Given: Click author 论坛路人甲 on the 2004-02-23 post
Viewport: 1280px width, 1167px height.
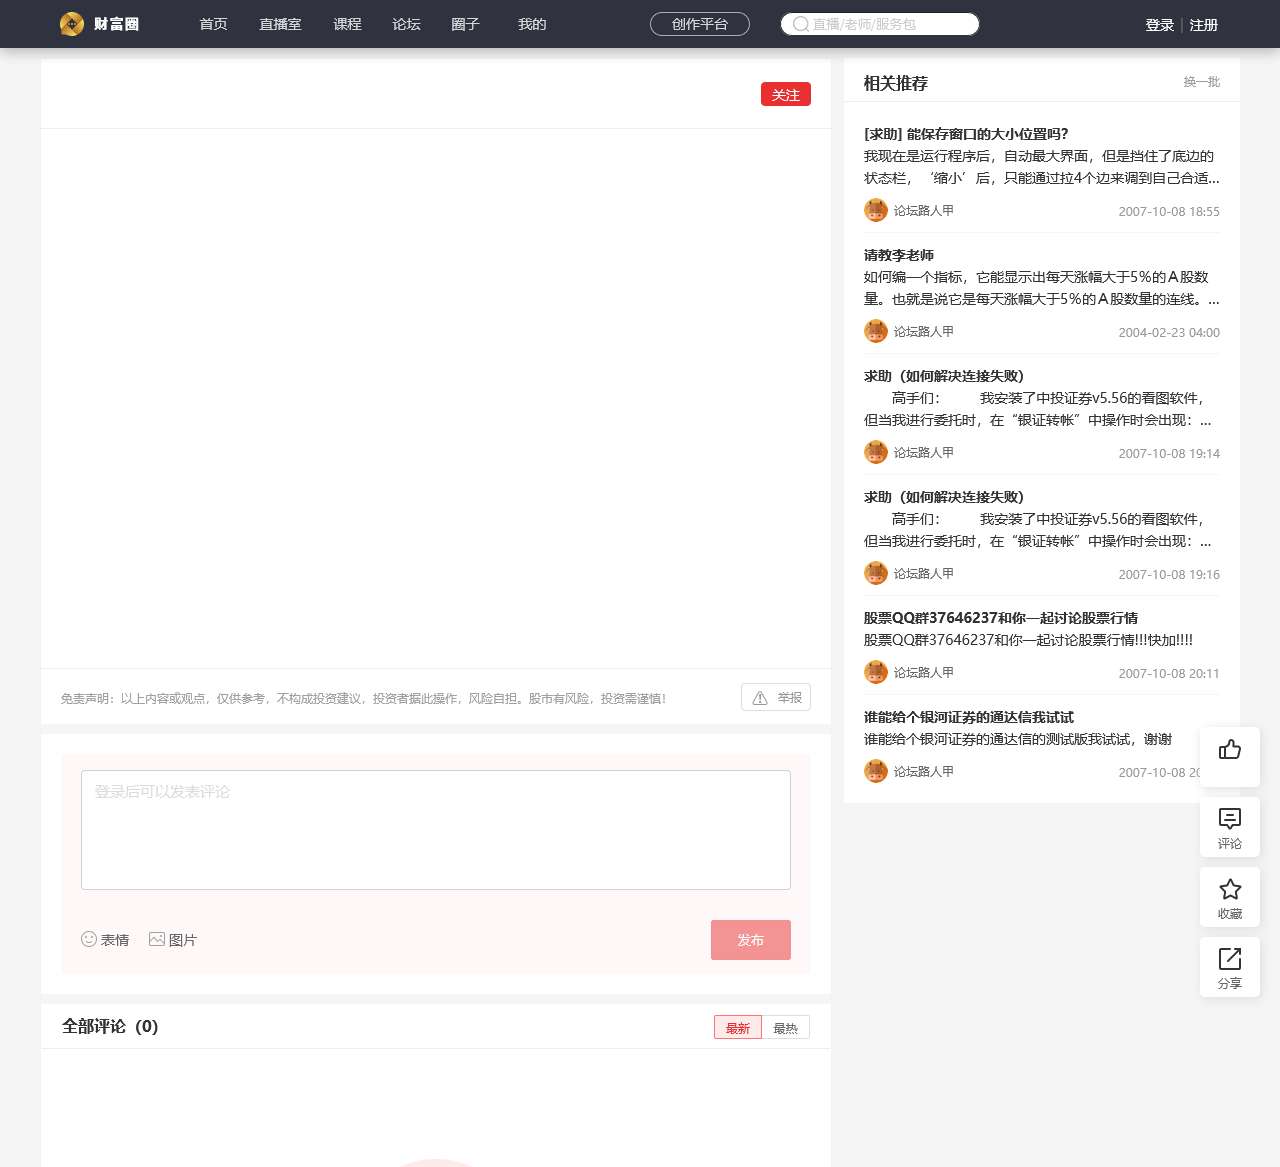Looking at the screenshot, I should [x=924, y=332].
